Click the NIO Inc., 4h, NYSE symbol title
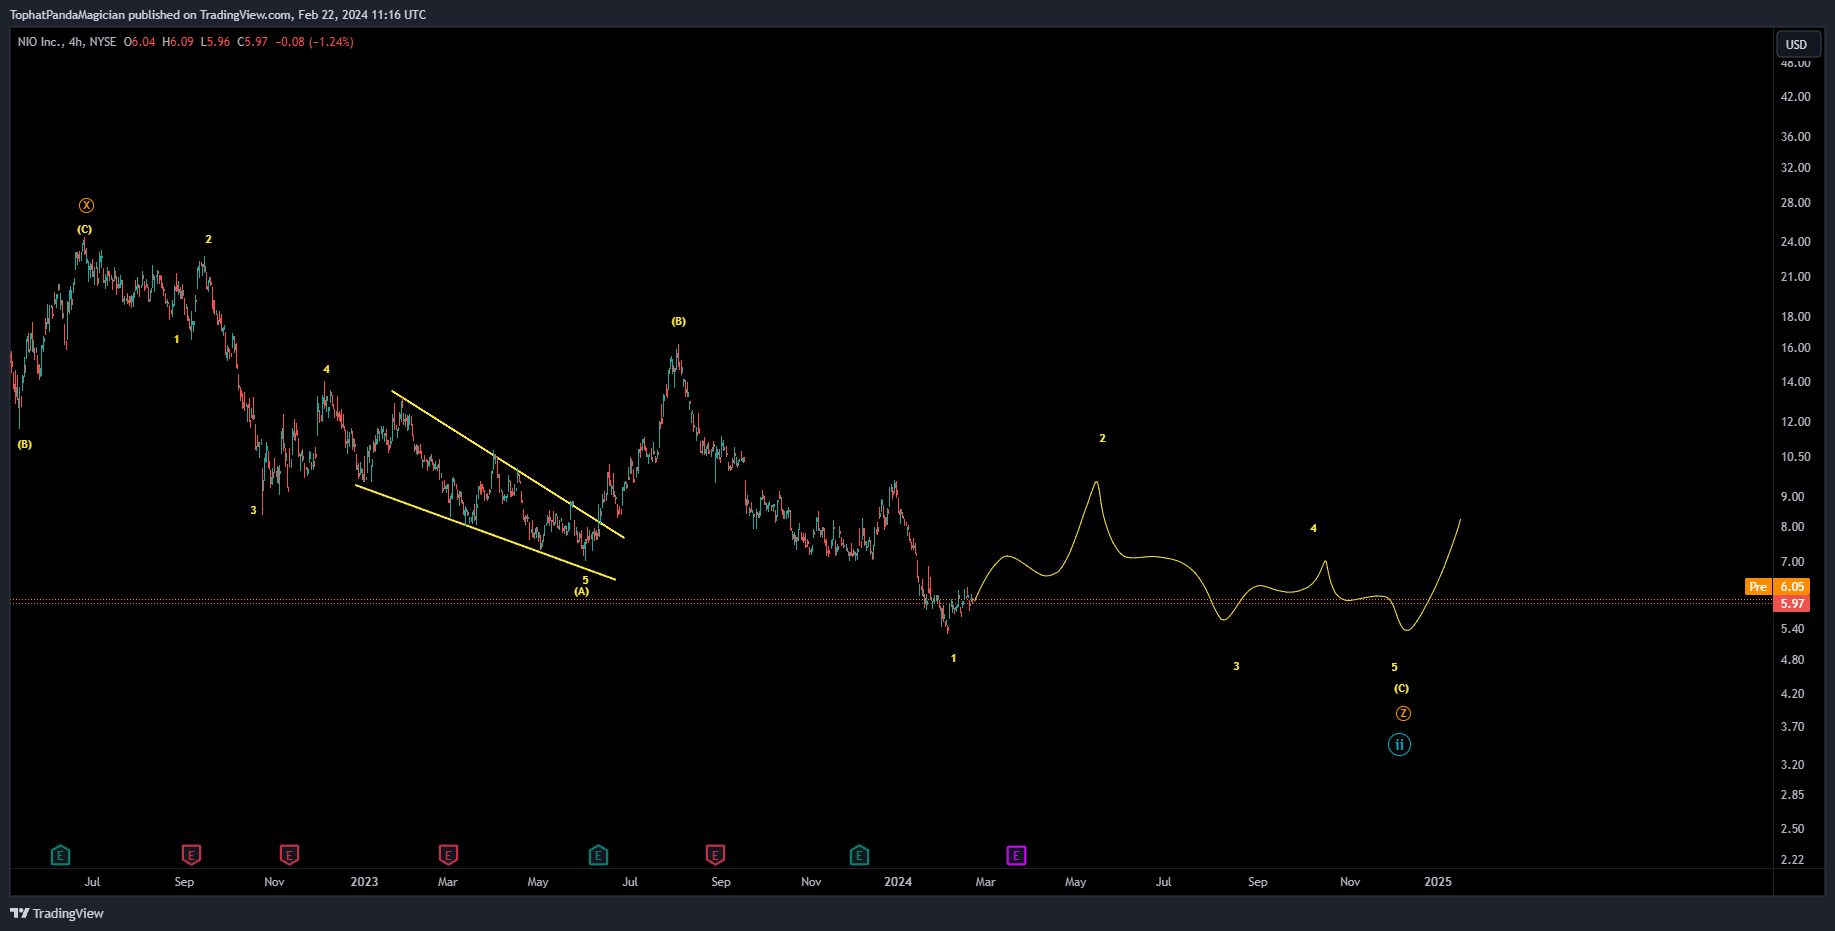The width and height of the screenshot is (1835, 931). tap(67, 42)
